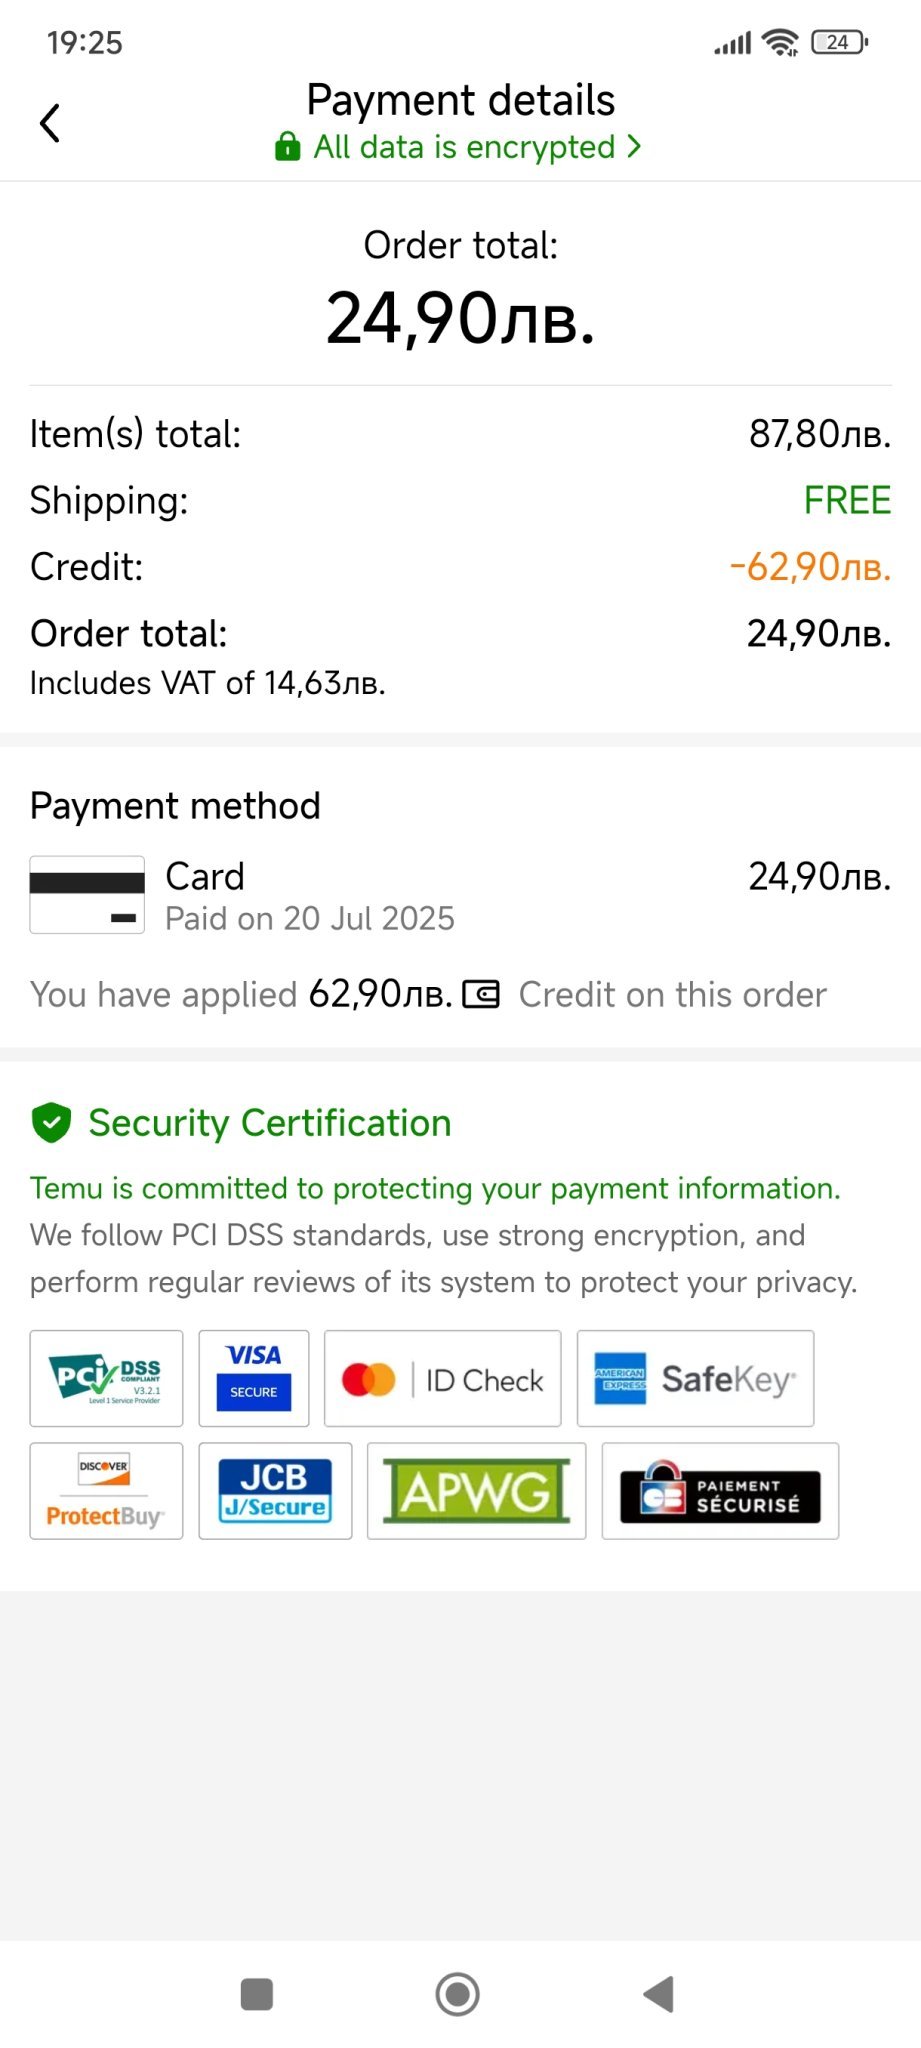The width and height of the screenshot is (921, 2048).
Task: Expand the 'All data is encrypted' chevron
Action: click(x=634, y=147)
